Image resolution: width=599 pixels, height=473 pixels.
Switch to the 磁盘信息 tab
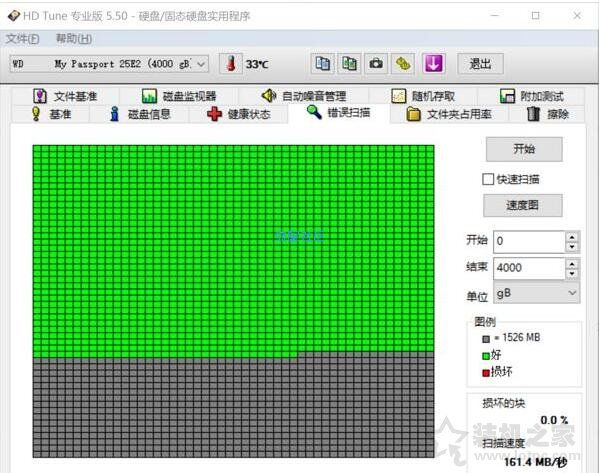click(139, 114)
